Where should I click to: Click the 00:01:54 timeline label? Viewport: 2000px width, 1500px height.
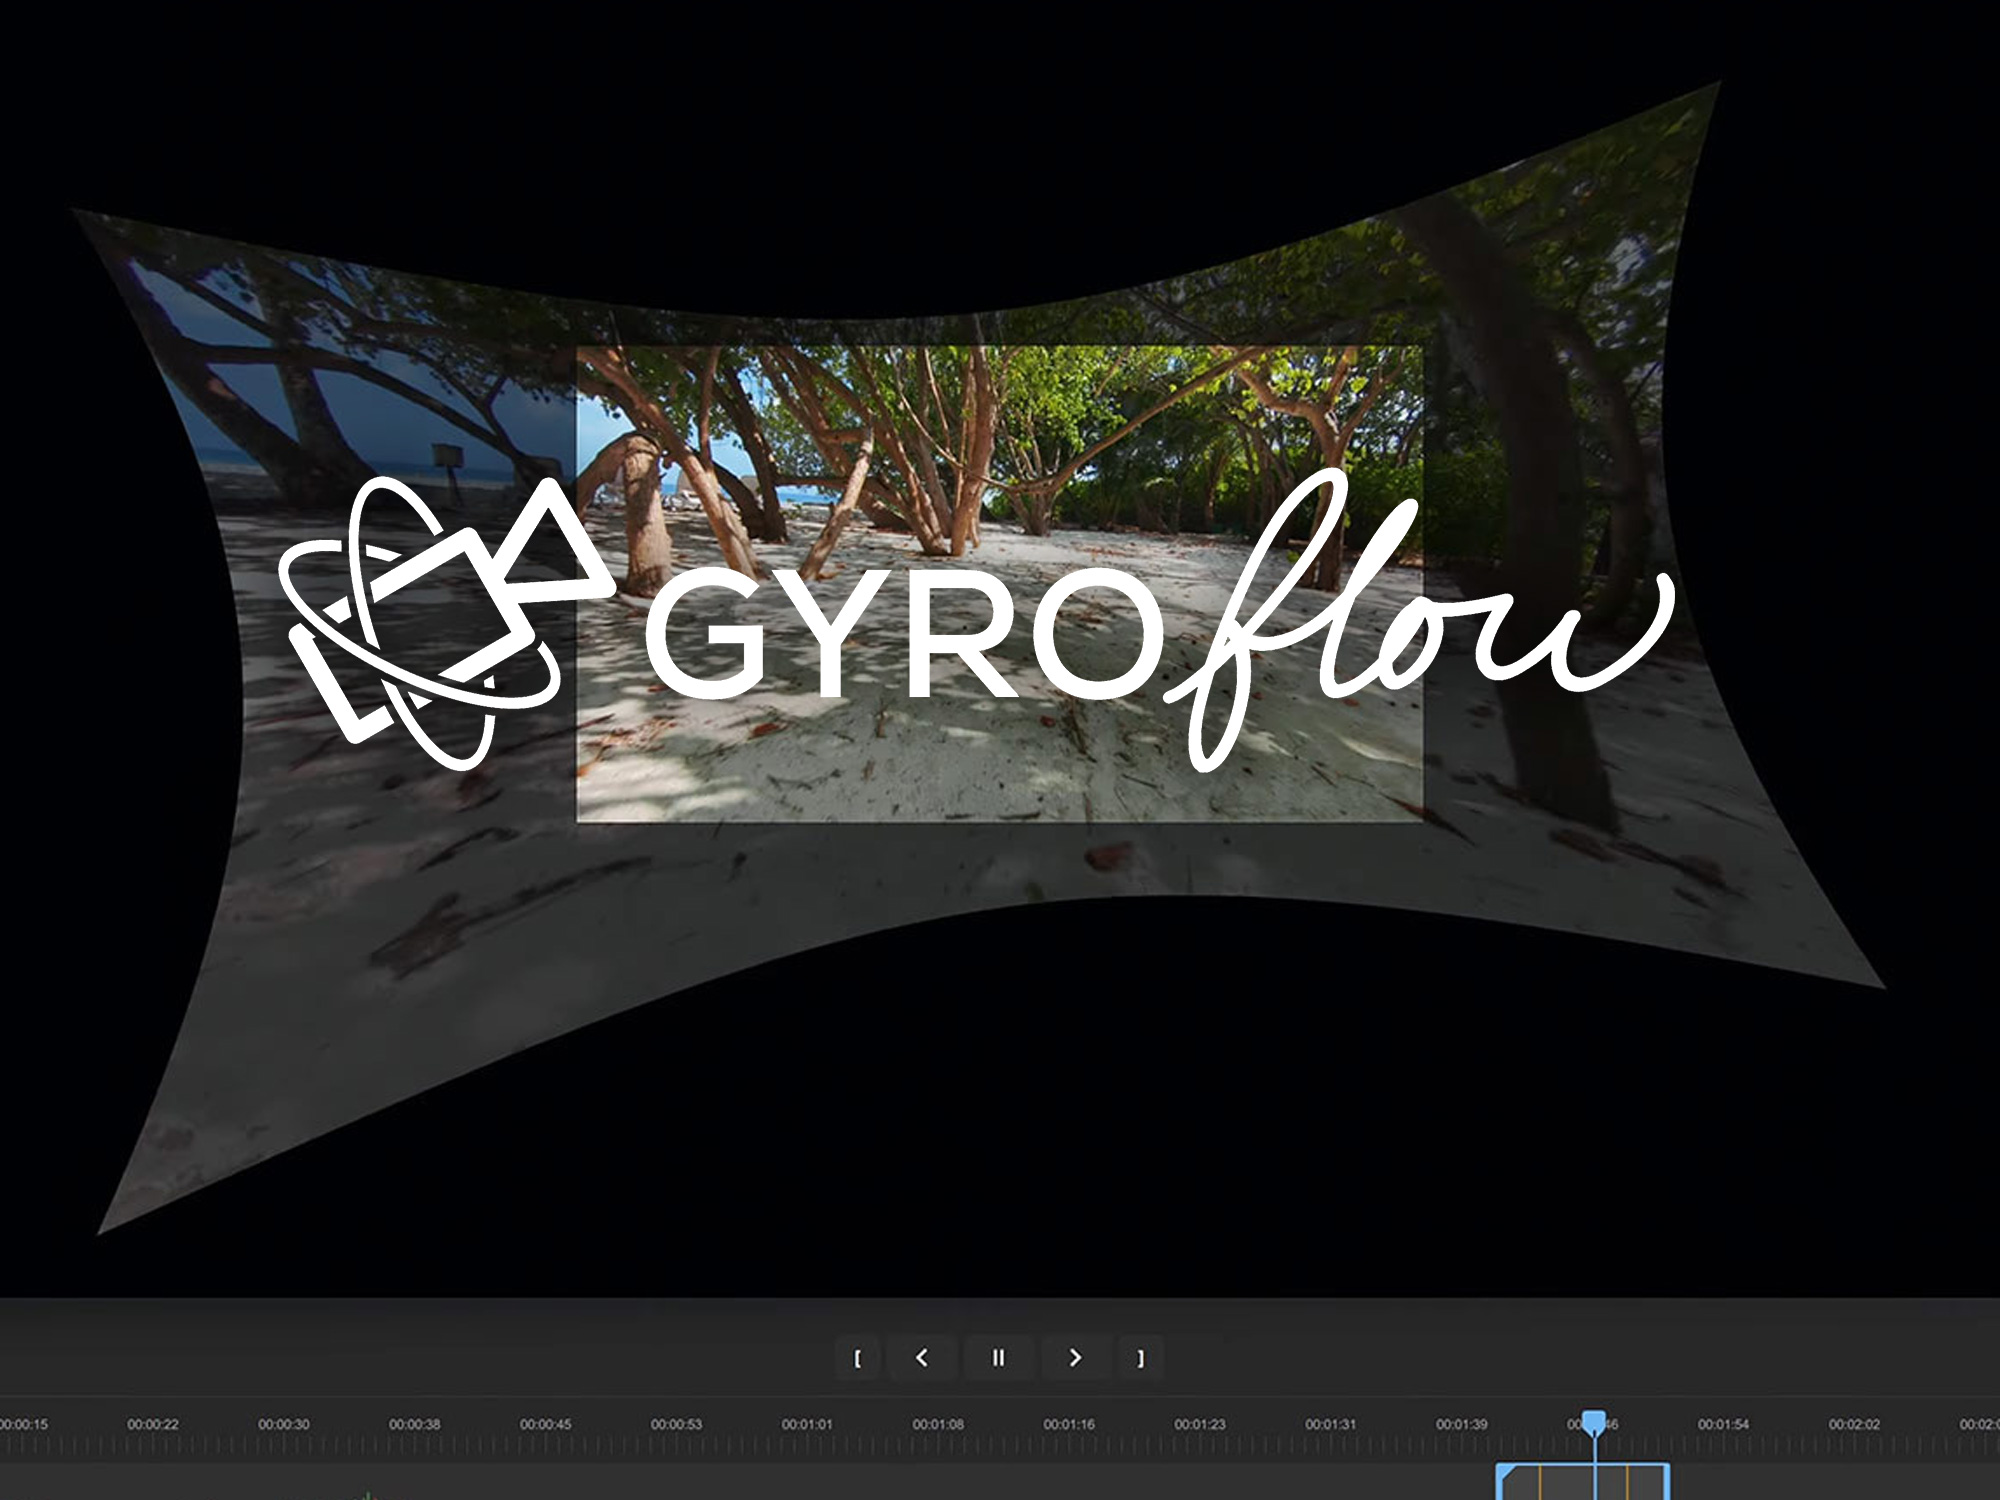click(1724, 1424)
